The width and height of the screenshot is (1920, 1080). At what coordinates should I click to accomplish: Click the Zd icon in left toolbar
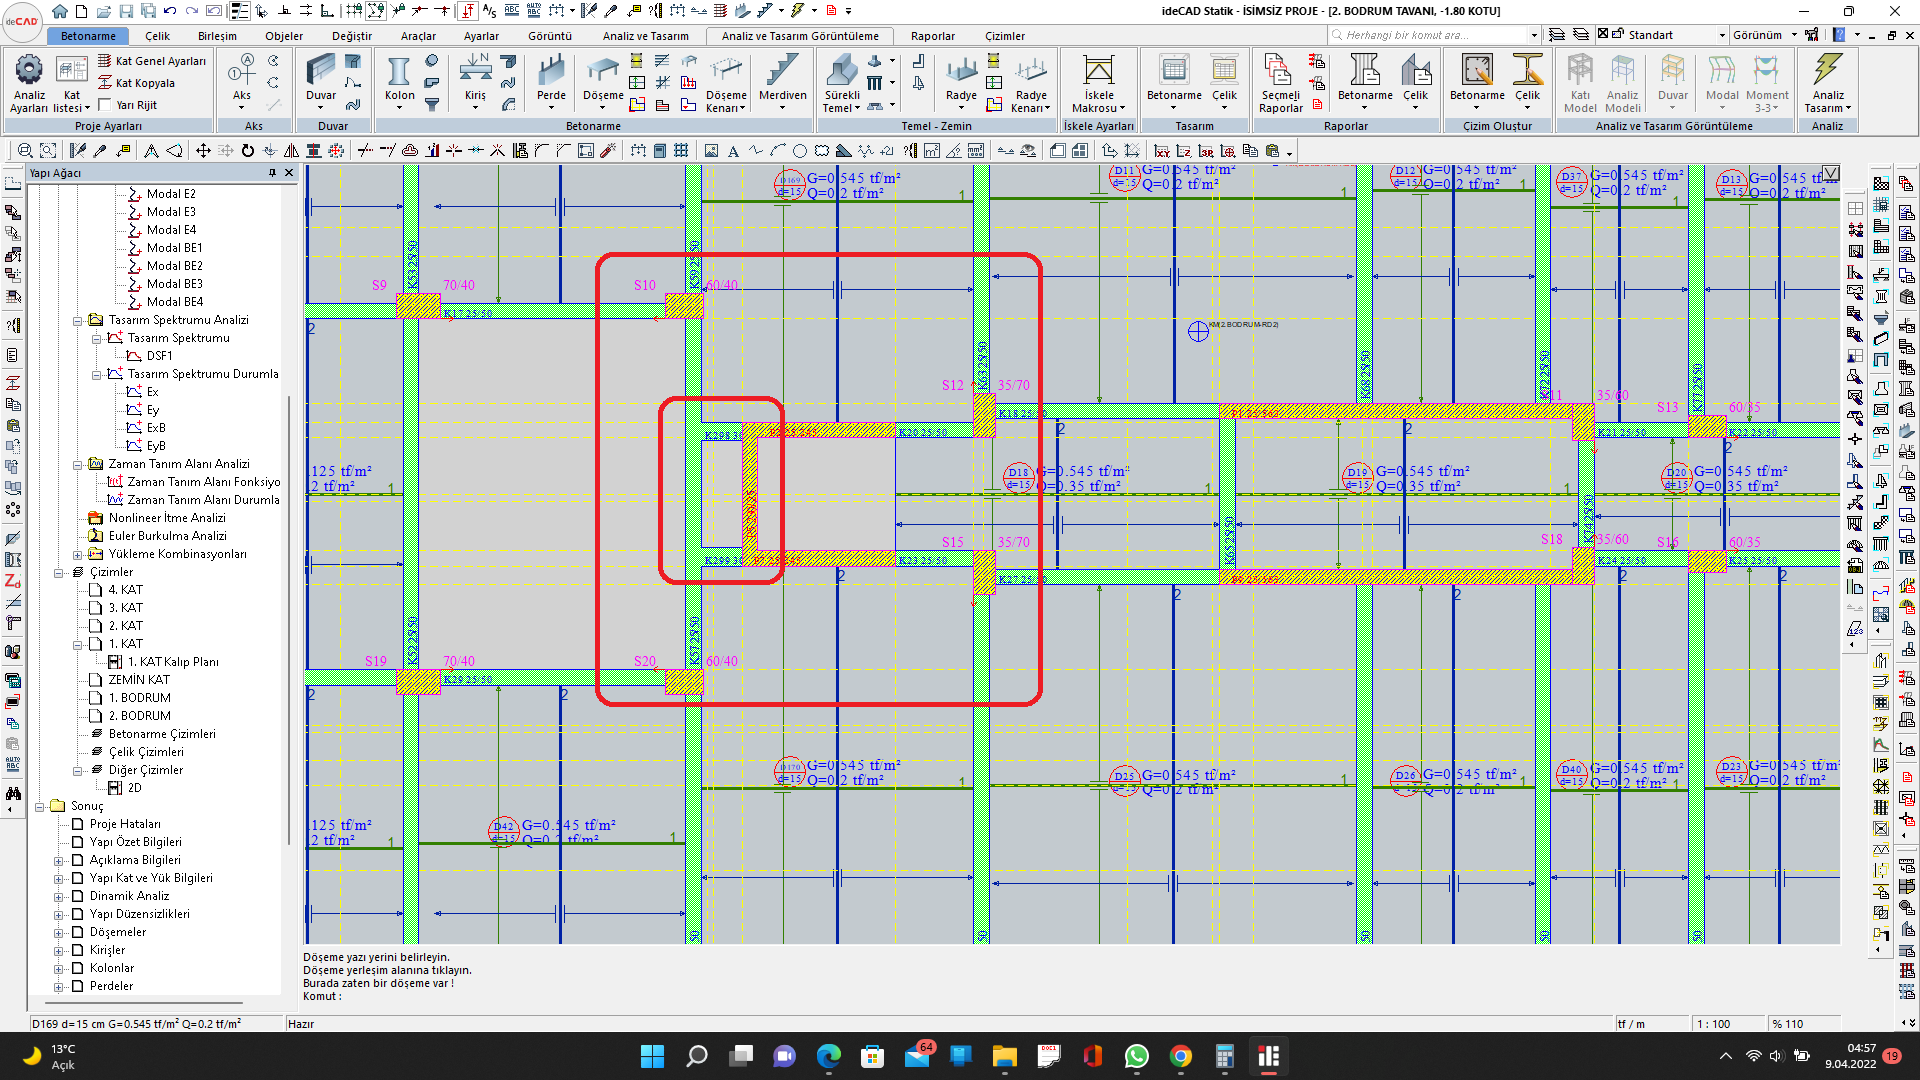coord(13,581)
